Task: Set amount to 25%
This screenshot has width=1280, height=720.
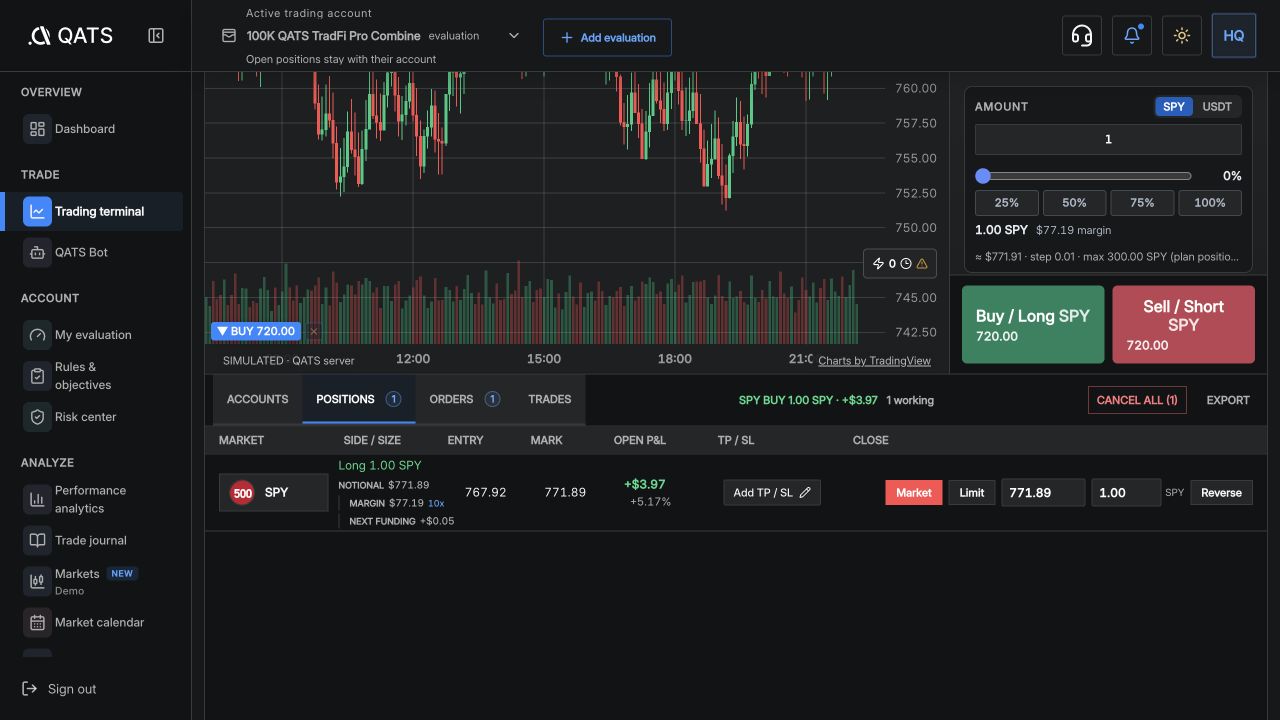Action: [x=1006, y=202]
